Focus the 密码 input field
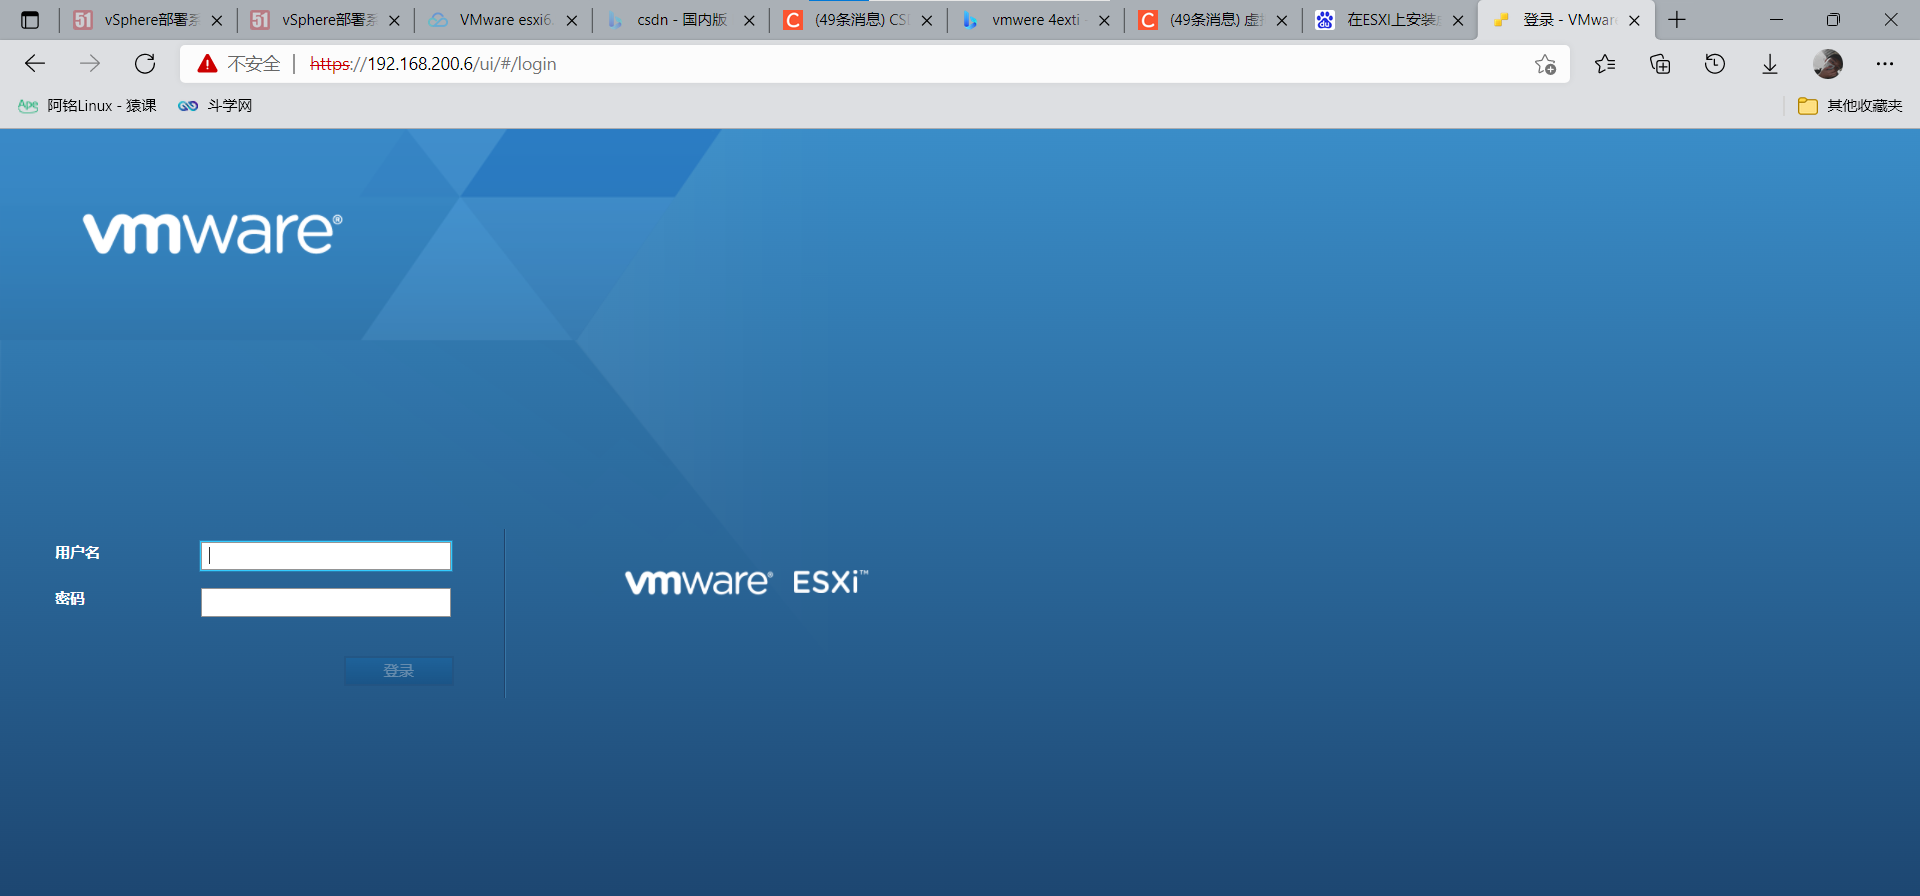 [x=326, y=602]
